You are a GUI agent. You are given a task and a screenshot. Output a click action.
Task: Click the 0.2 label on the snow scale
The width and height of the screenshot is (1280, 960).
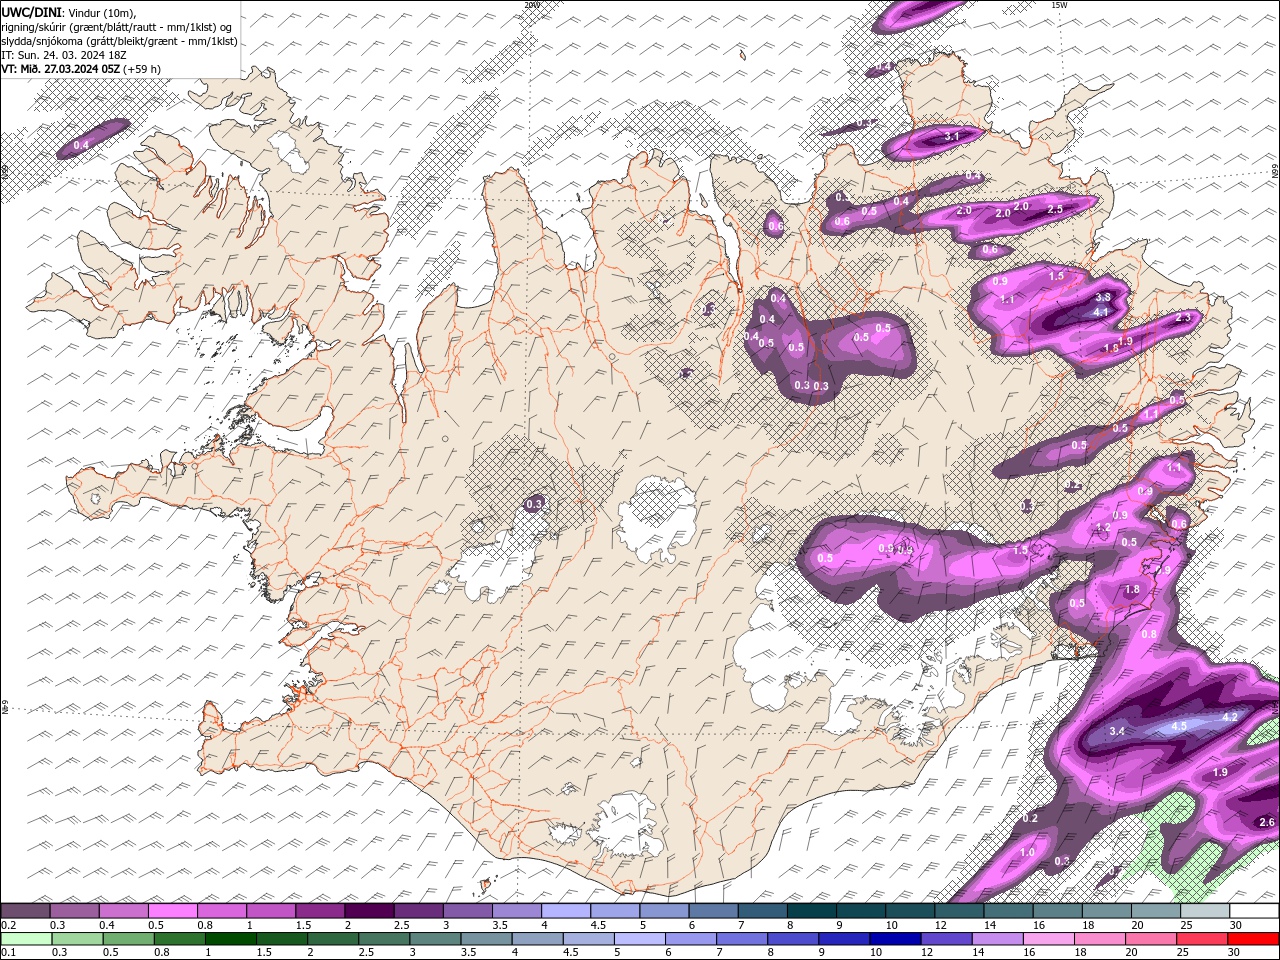(x=8, y=925)
